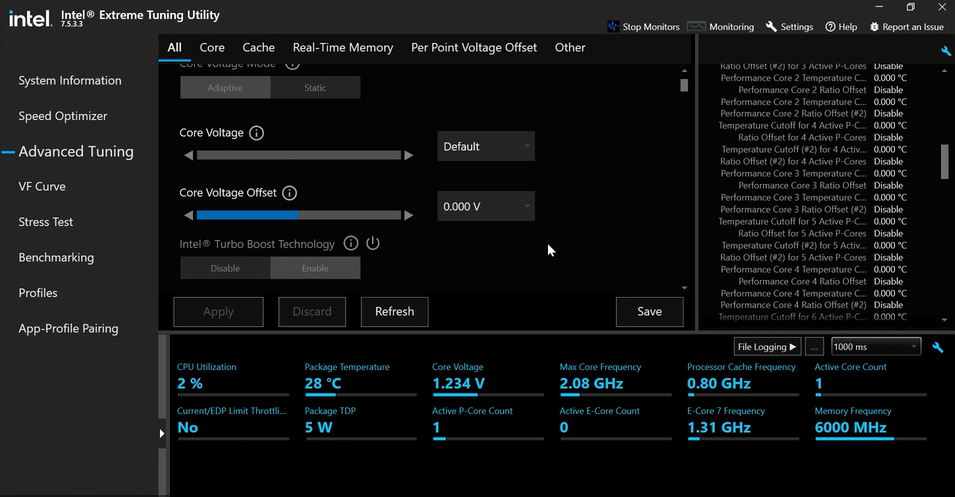The width and height of the screenshot is (955, 497).
Task: Switch to Per Point Voltage Offset tab
Action: pyautogui.click(x=474, y=48)
